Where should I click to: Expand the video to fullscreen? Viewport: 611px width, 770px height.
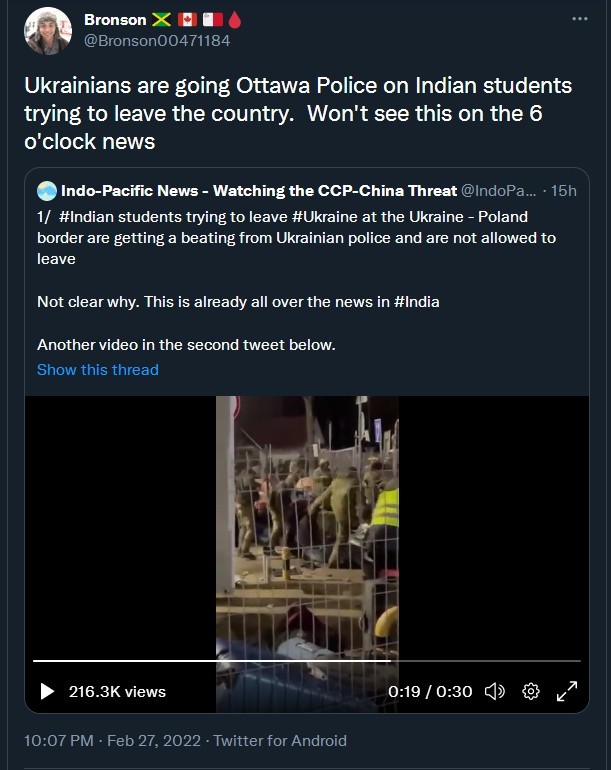coord(567,691)
